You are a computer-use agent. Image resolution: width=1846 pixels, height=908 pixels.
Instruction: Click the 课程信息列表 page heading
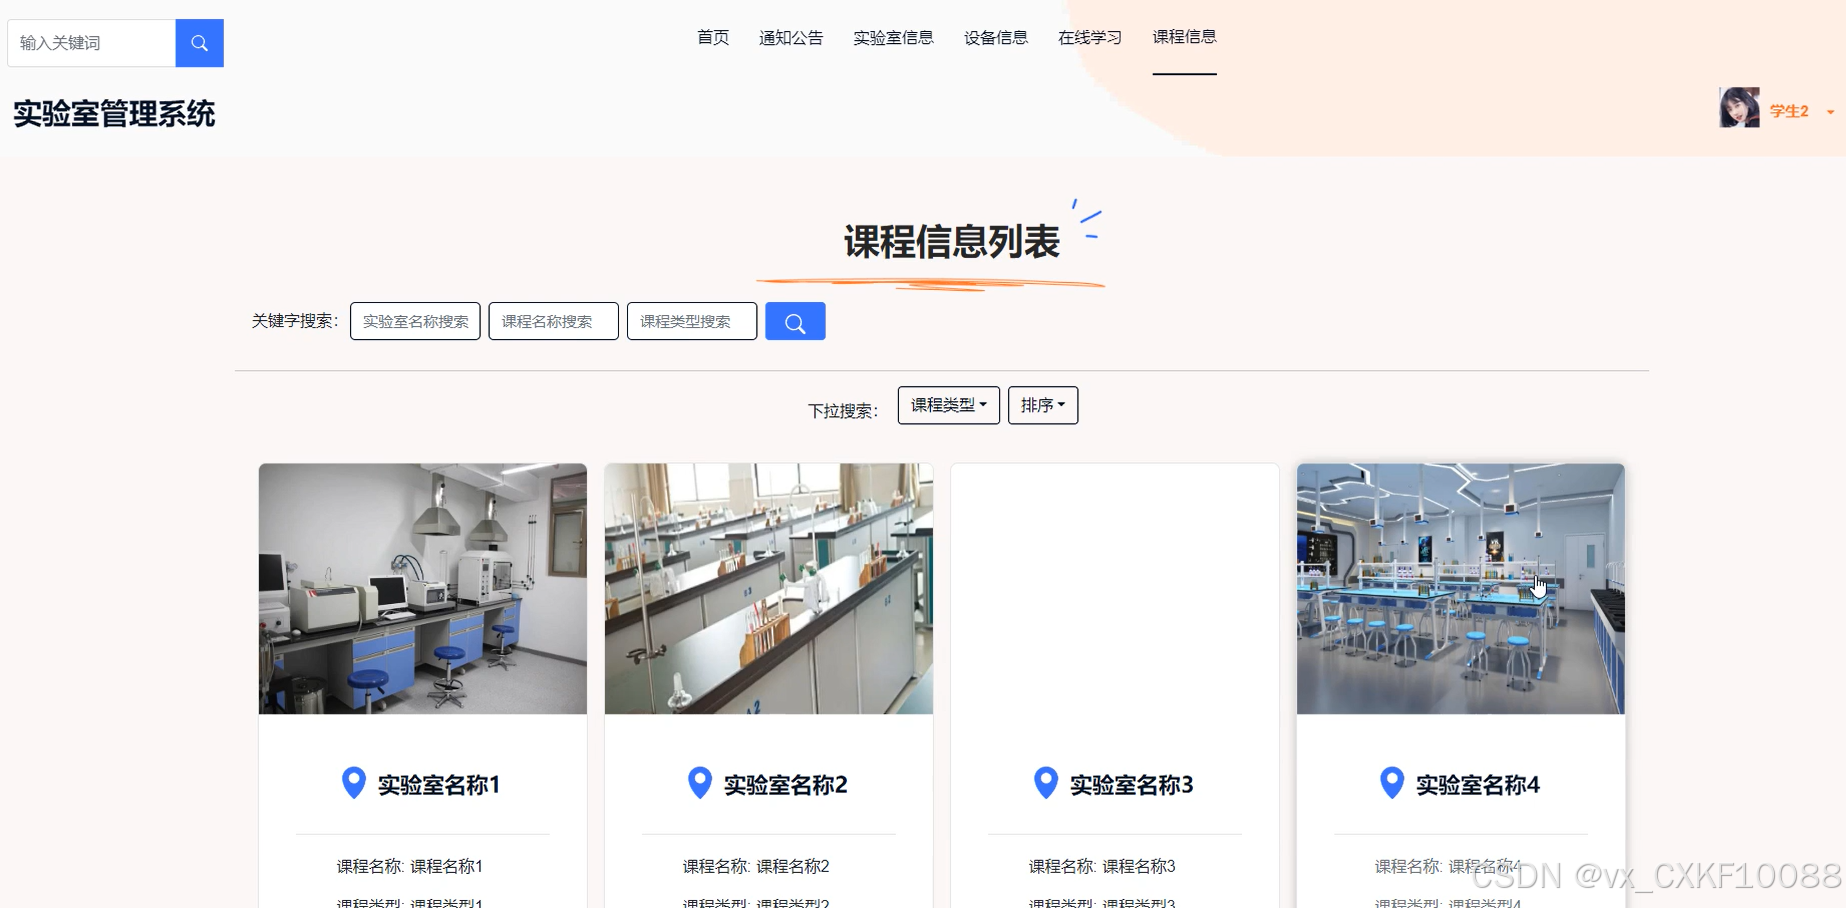point(952,242)
